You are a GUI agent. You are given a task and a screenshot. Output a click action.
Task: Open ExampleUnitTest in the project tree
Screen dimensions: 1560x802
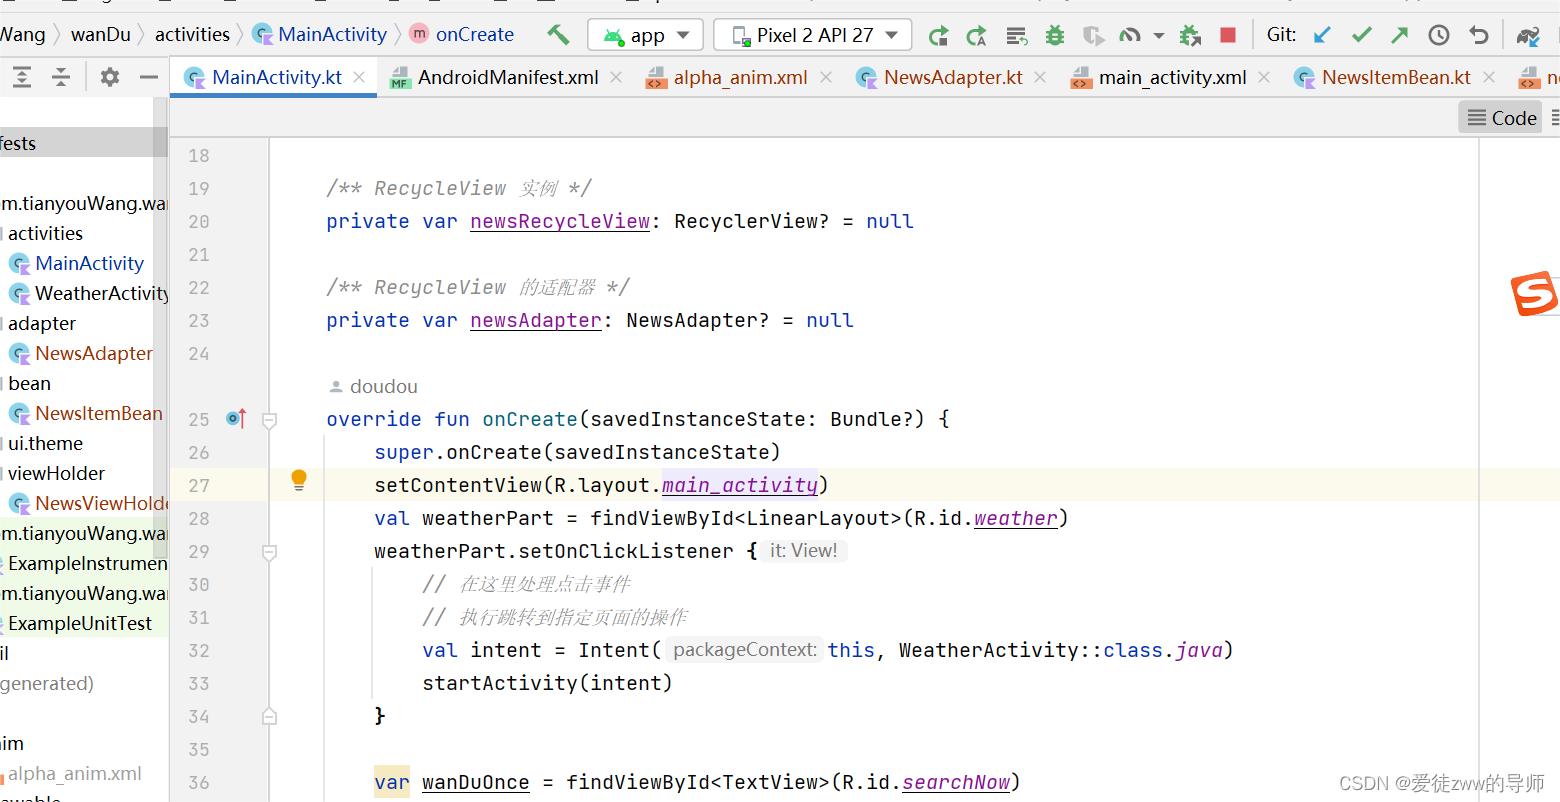pyautogui.click(x=78, y=623)
